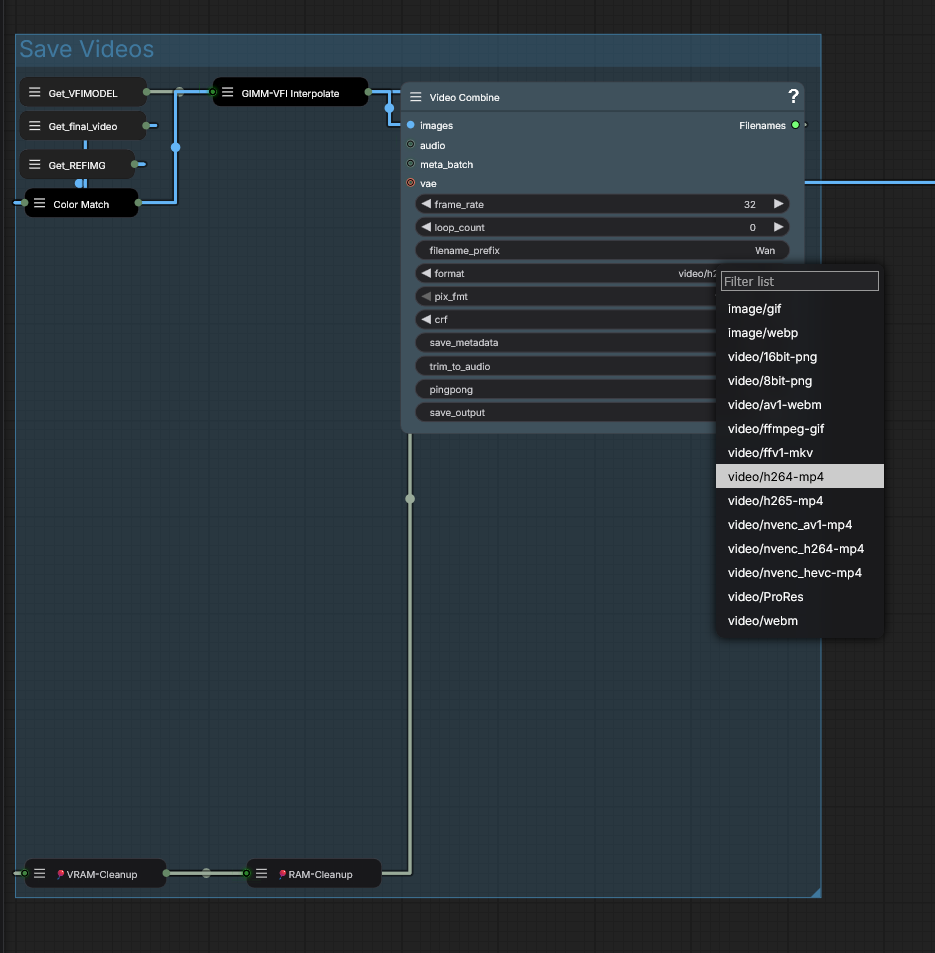
Task: Toggle the save_metadata option
Action: (x=565, y=343)
